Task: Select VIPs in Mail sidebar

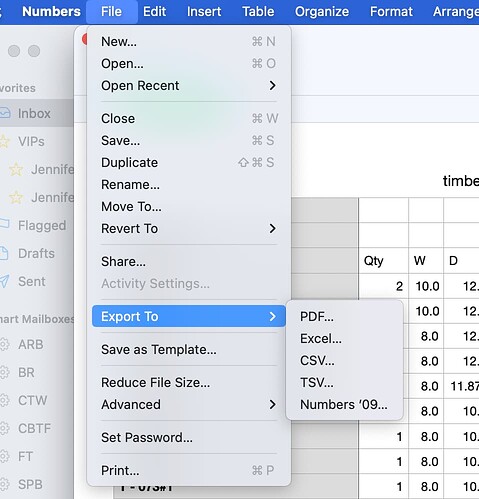Action: point(36,141)
